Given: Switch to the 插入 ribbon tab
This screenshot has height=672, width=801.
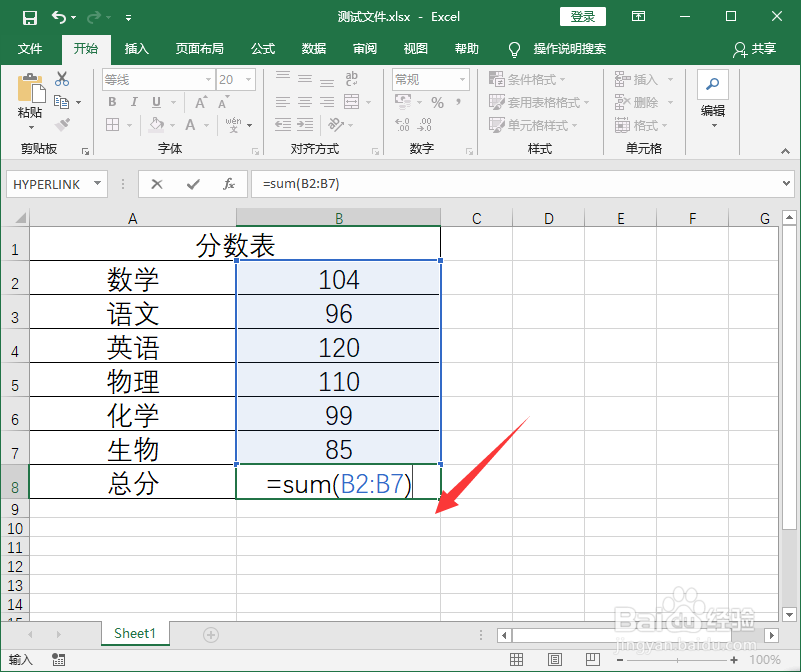Looking at the screenshot, I should pos(136,49).
